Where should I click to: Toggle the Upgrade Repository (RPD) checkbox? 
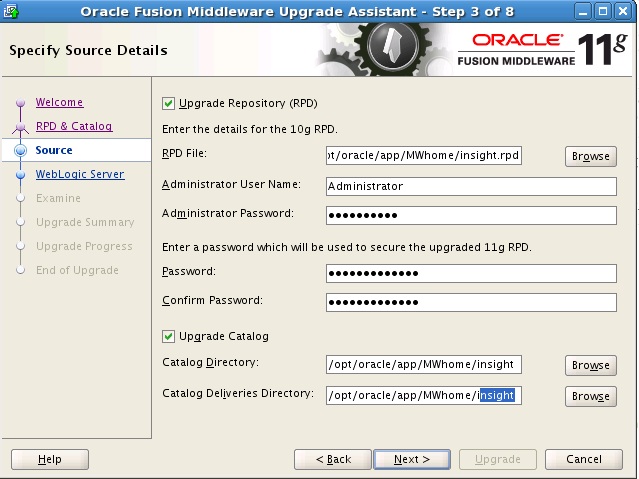pyautogui.click(x=168, y=103)
